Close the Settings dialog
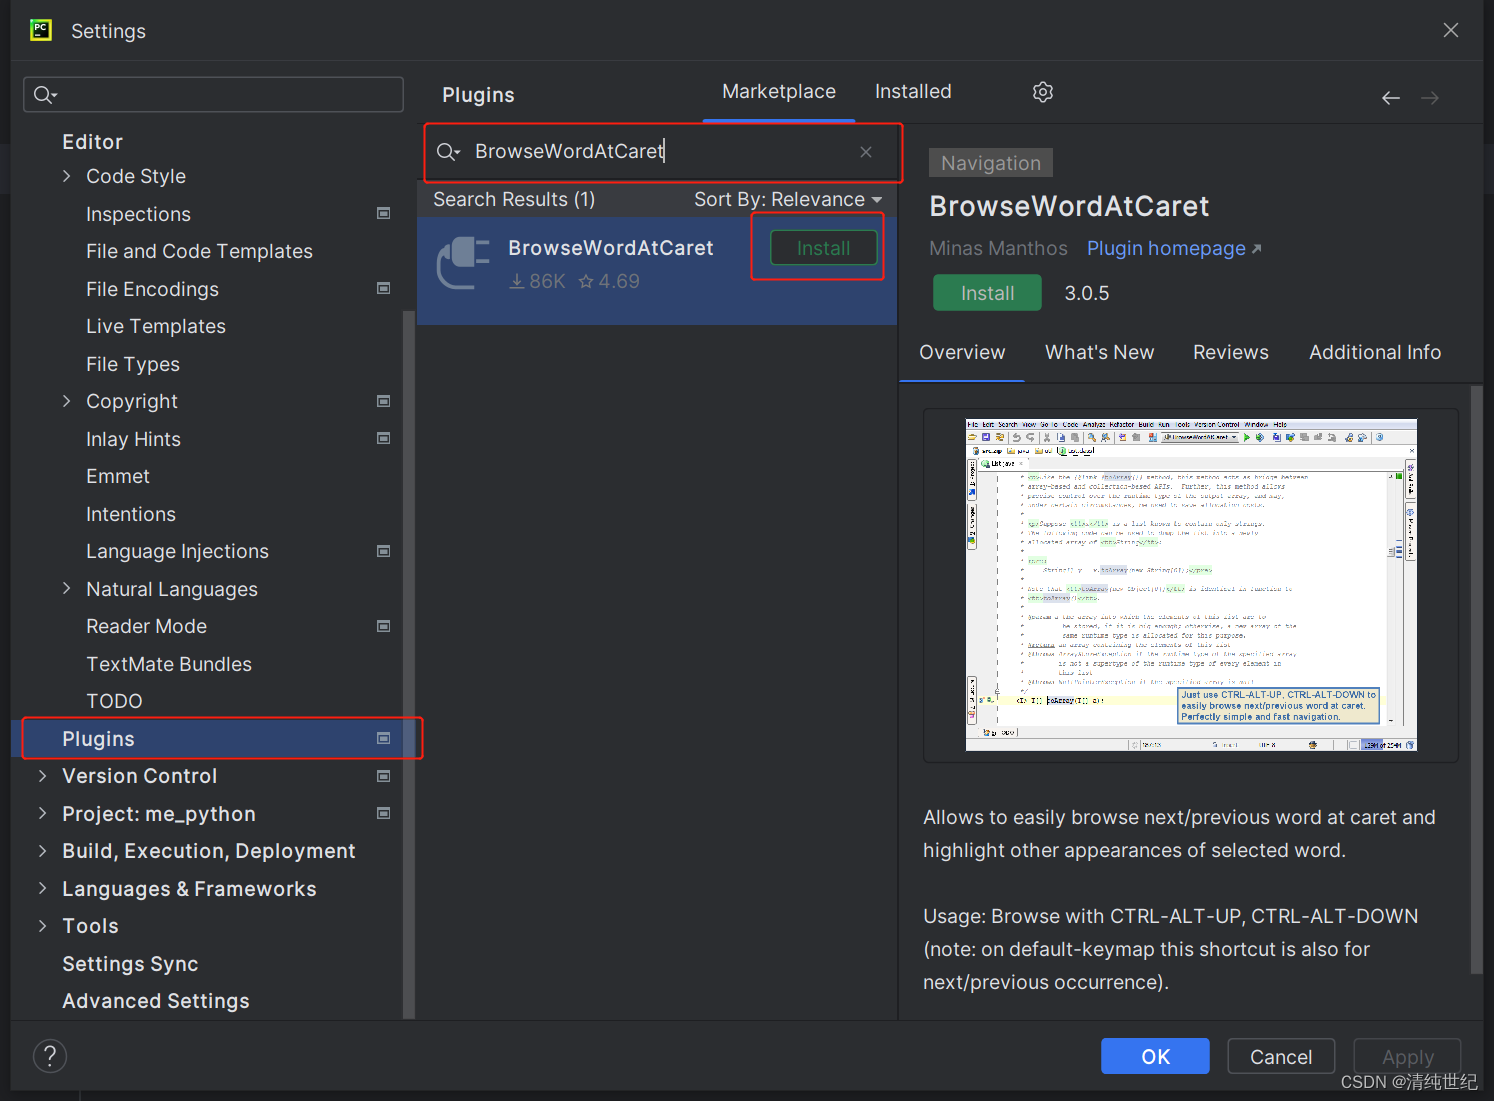This screenshot has height=1101, width=1494. click(x=1451, y=30)
